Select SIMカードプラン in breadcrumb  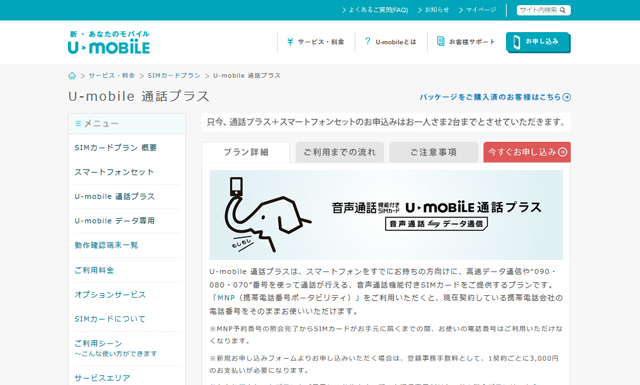[x=174, y=76]
